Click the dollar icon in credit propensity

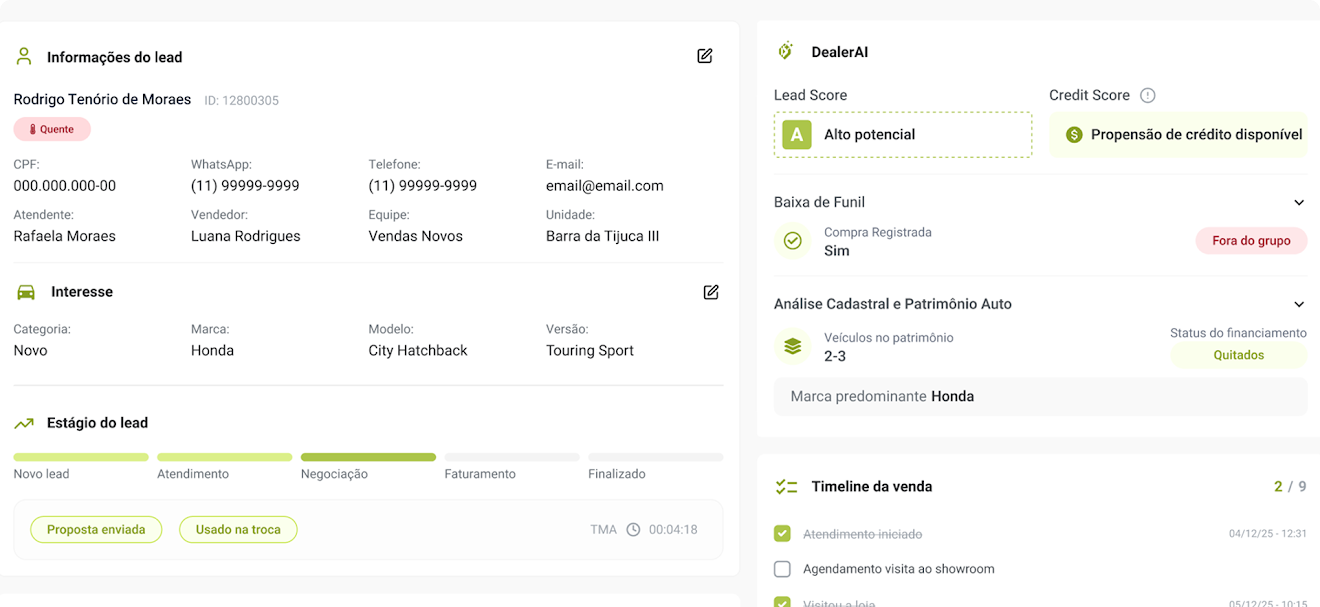(x=1074, y=135)
